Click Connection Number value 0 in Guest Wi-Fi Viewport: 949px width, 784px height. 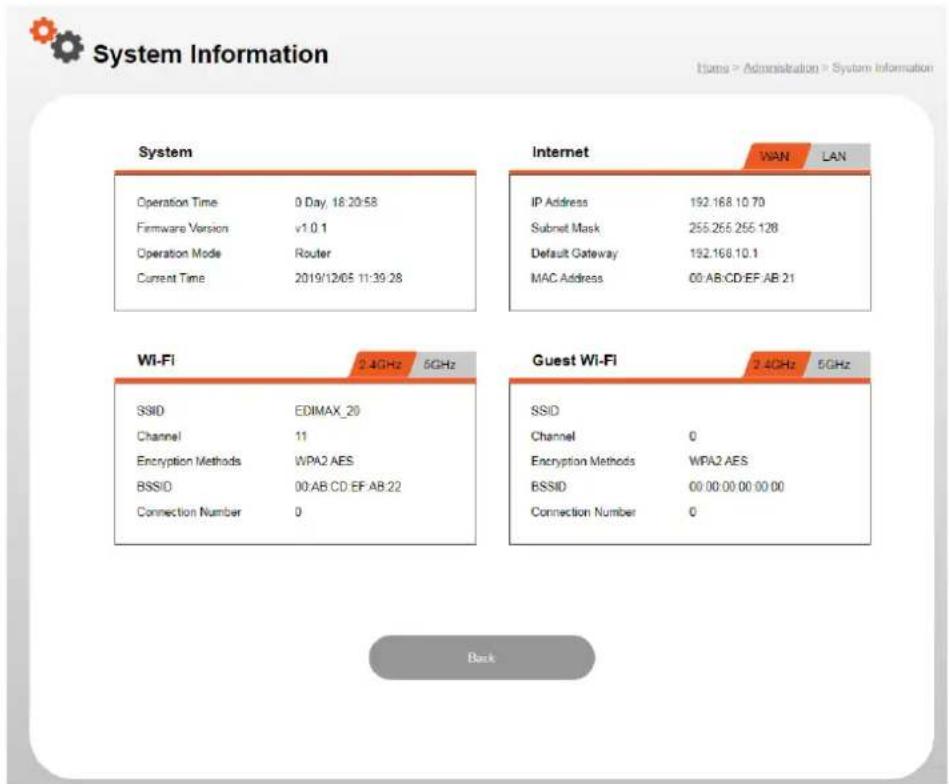693,512
